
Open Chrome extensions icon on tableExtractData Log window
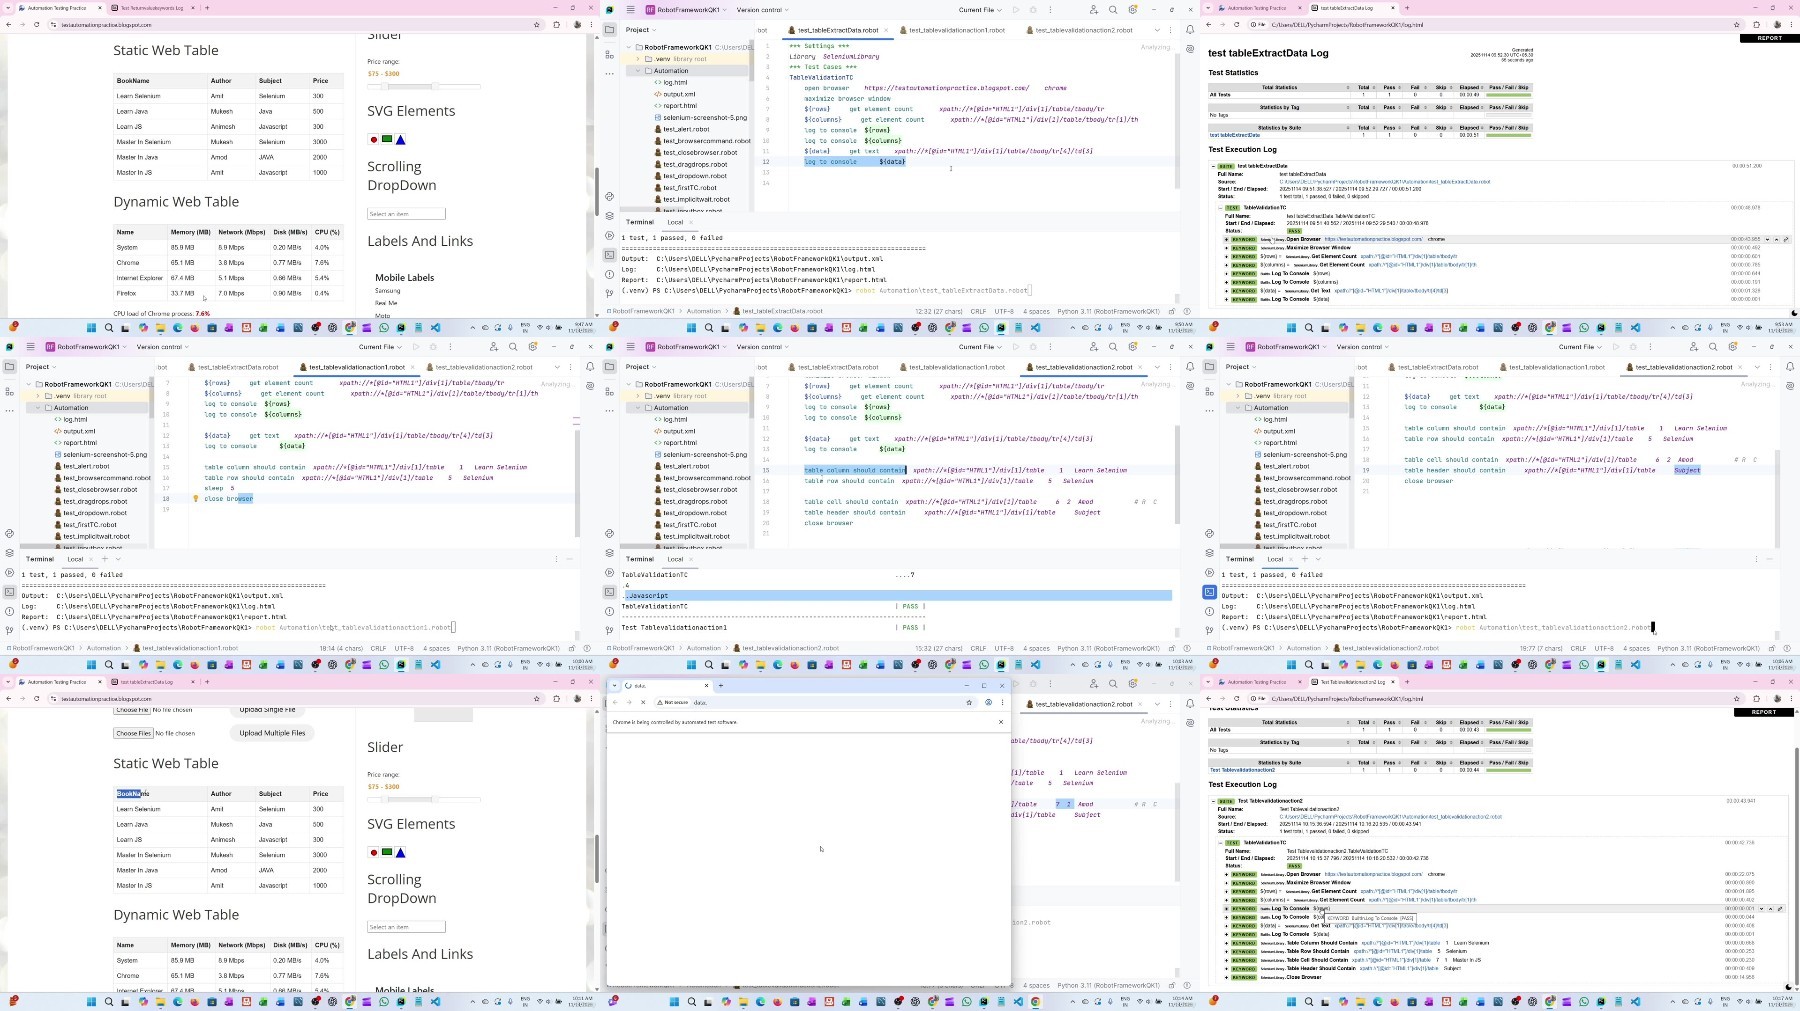click(1757, 24)
